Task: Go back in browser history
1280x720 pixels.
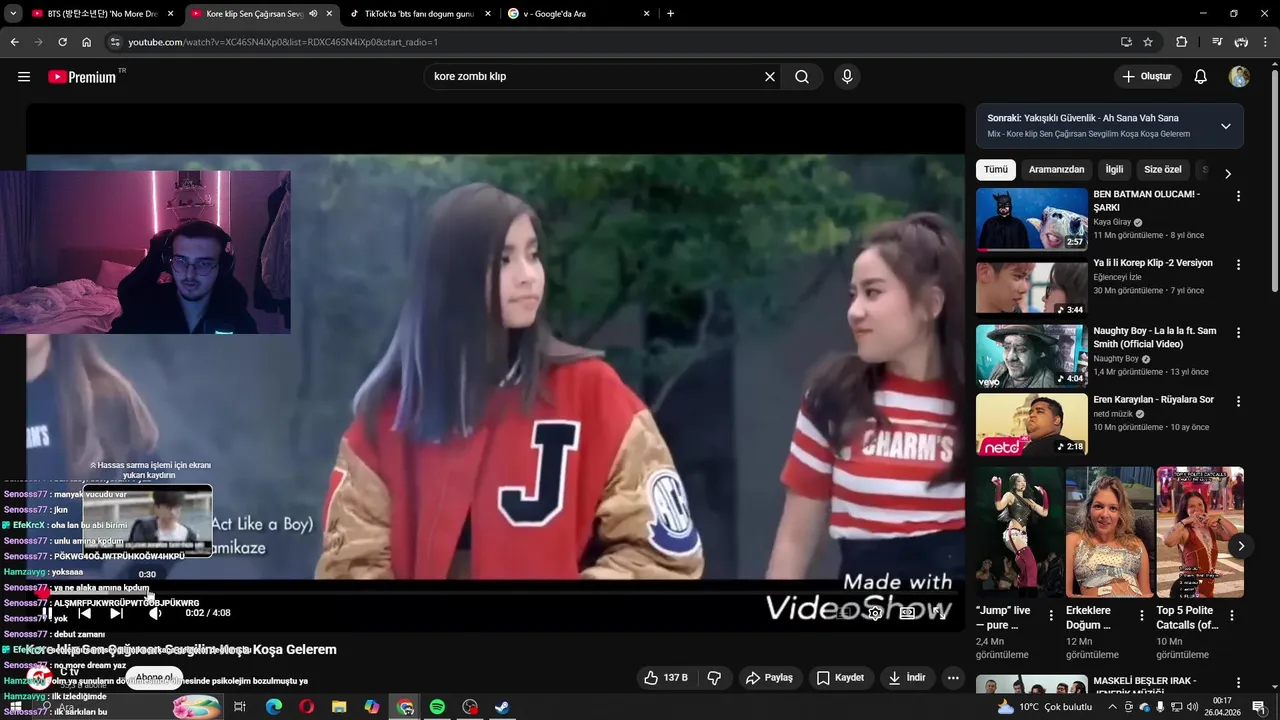Action: 14,42
